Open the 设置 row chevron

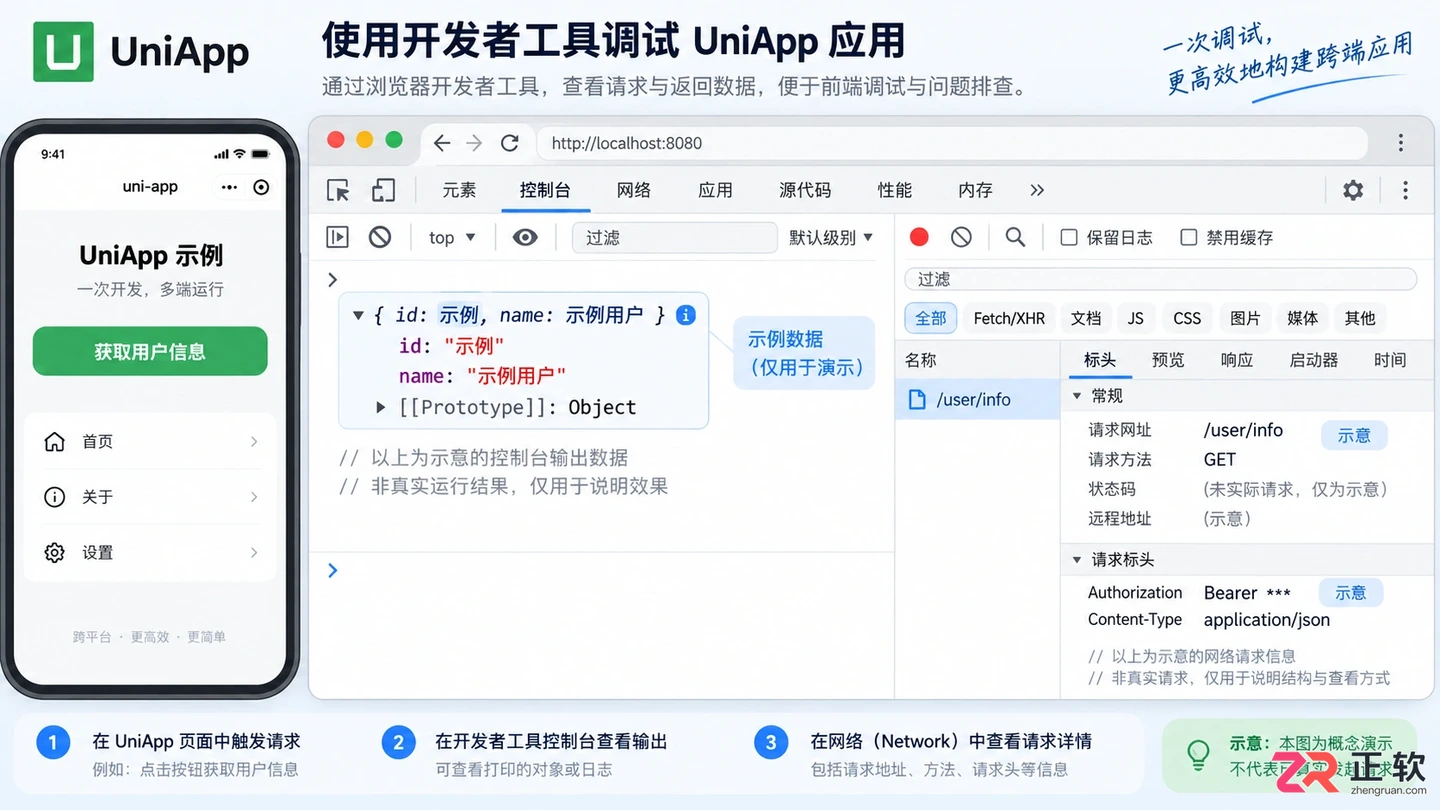point(254,552)
